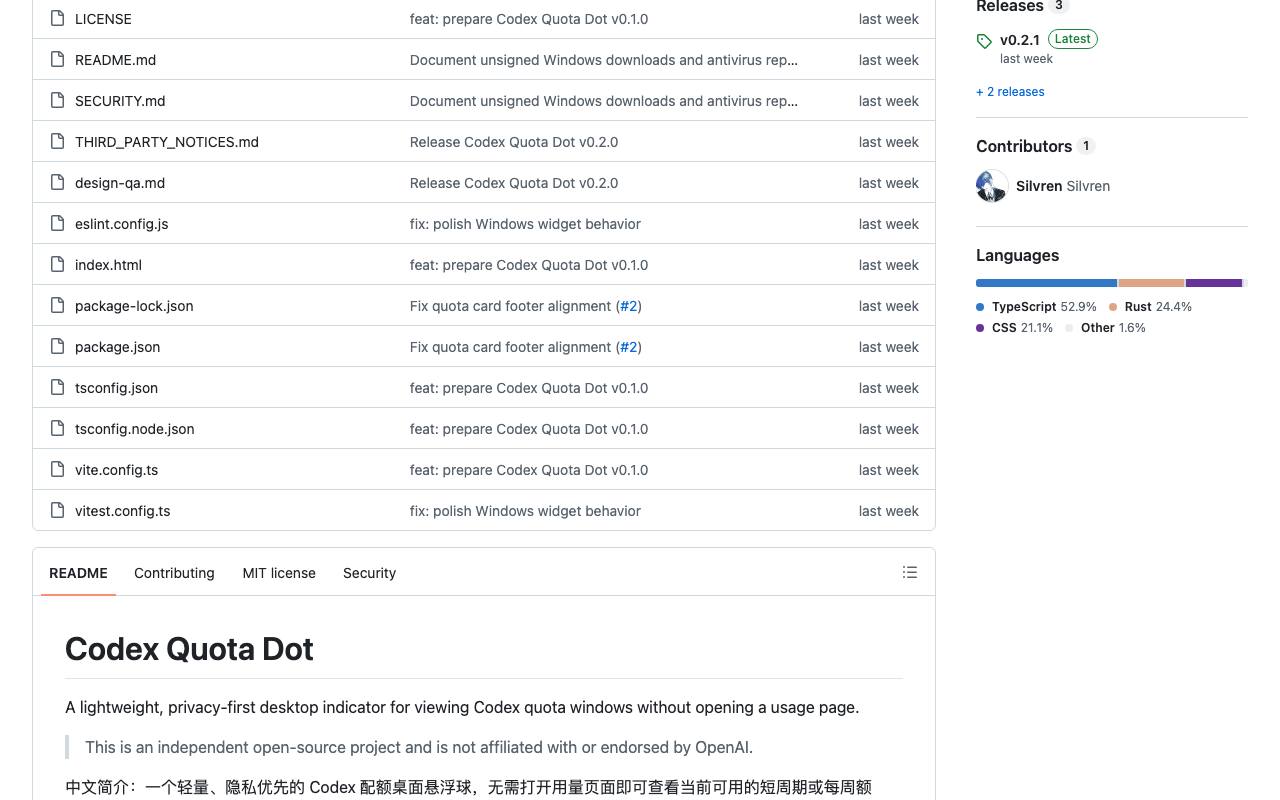
Task: Switch to the README tab
Action: 78,573
